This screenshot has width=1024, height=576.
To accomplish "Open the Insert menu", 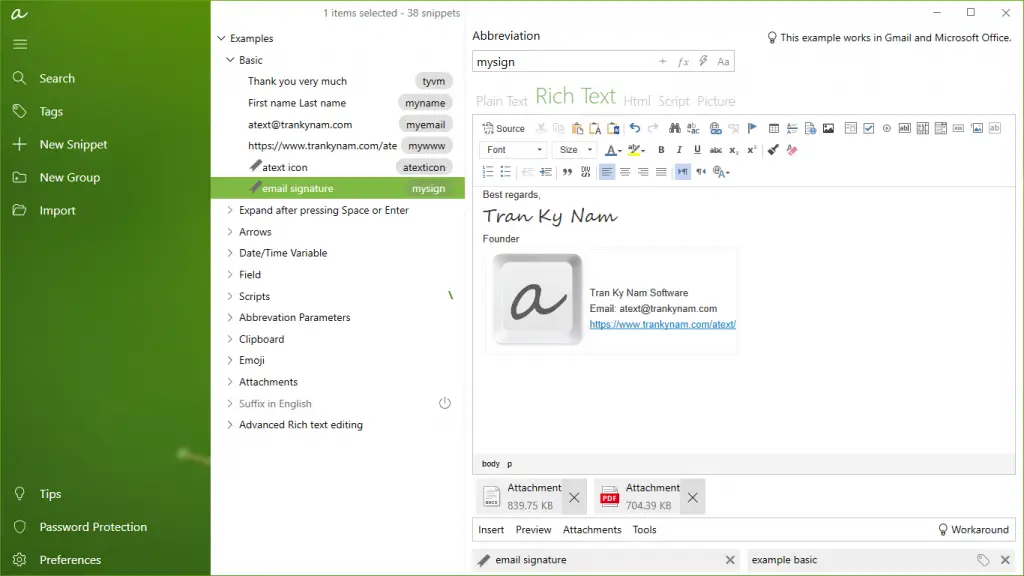I will coord(491,530).
